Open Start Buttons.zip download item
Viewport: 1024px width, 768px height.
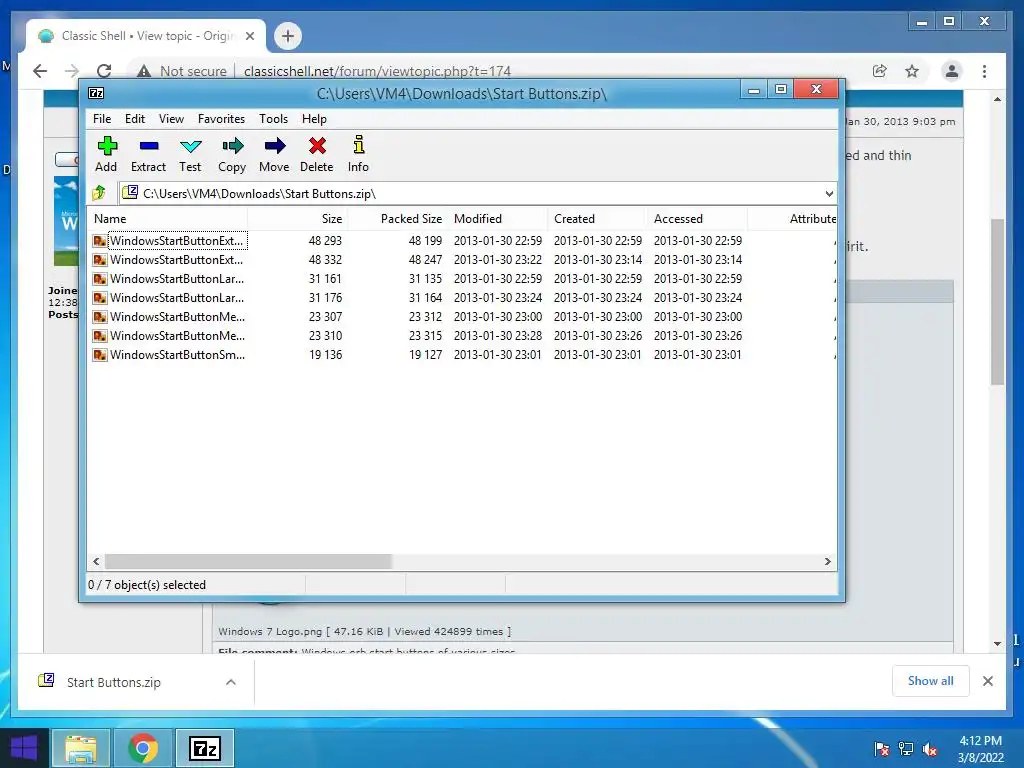[x=114, y=682]
